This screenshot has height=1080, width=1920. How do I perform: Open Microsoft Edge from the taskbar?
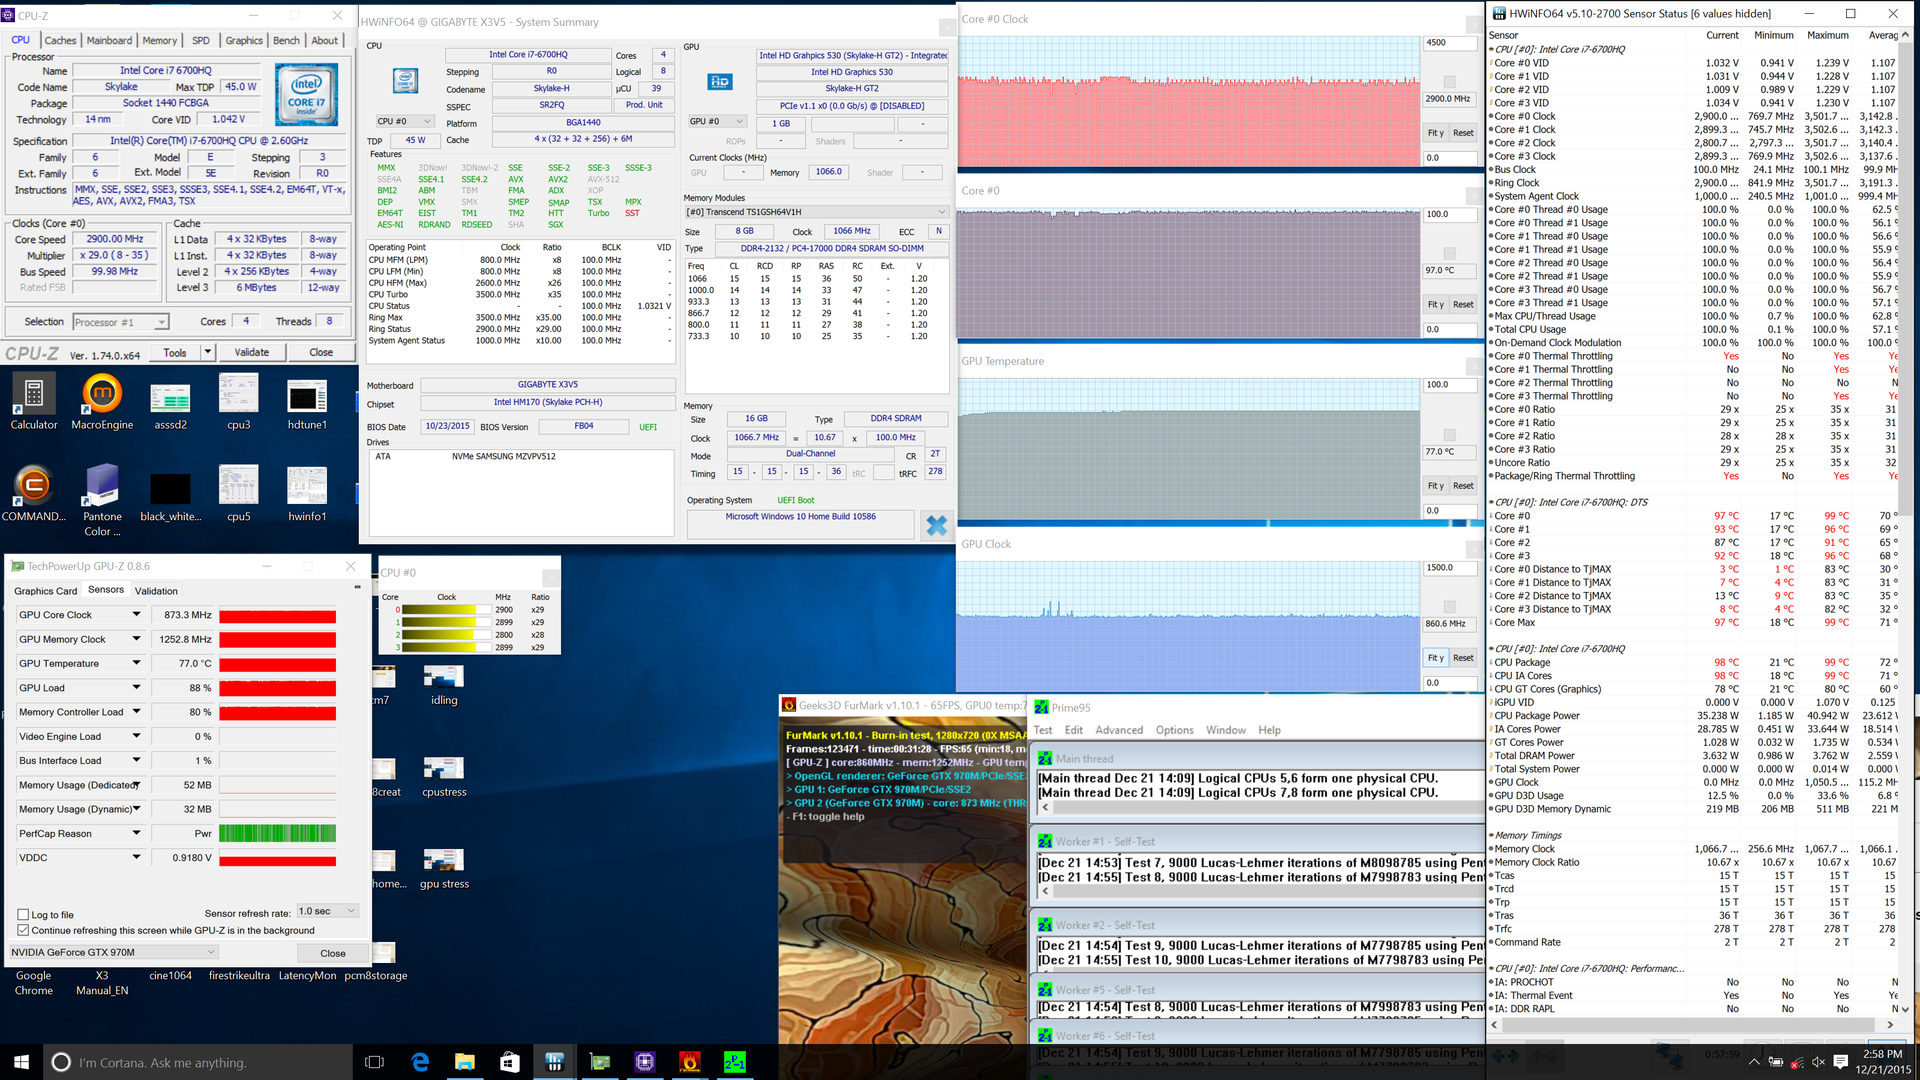click(x=420, y=1062)
